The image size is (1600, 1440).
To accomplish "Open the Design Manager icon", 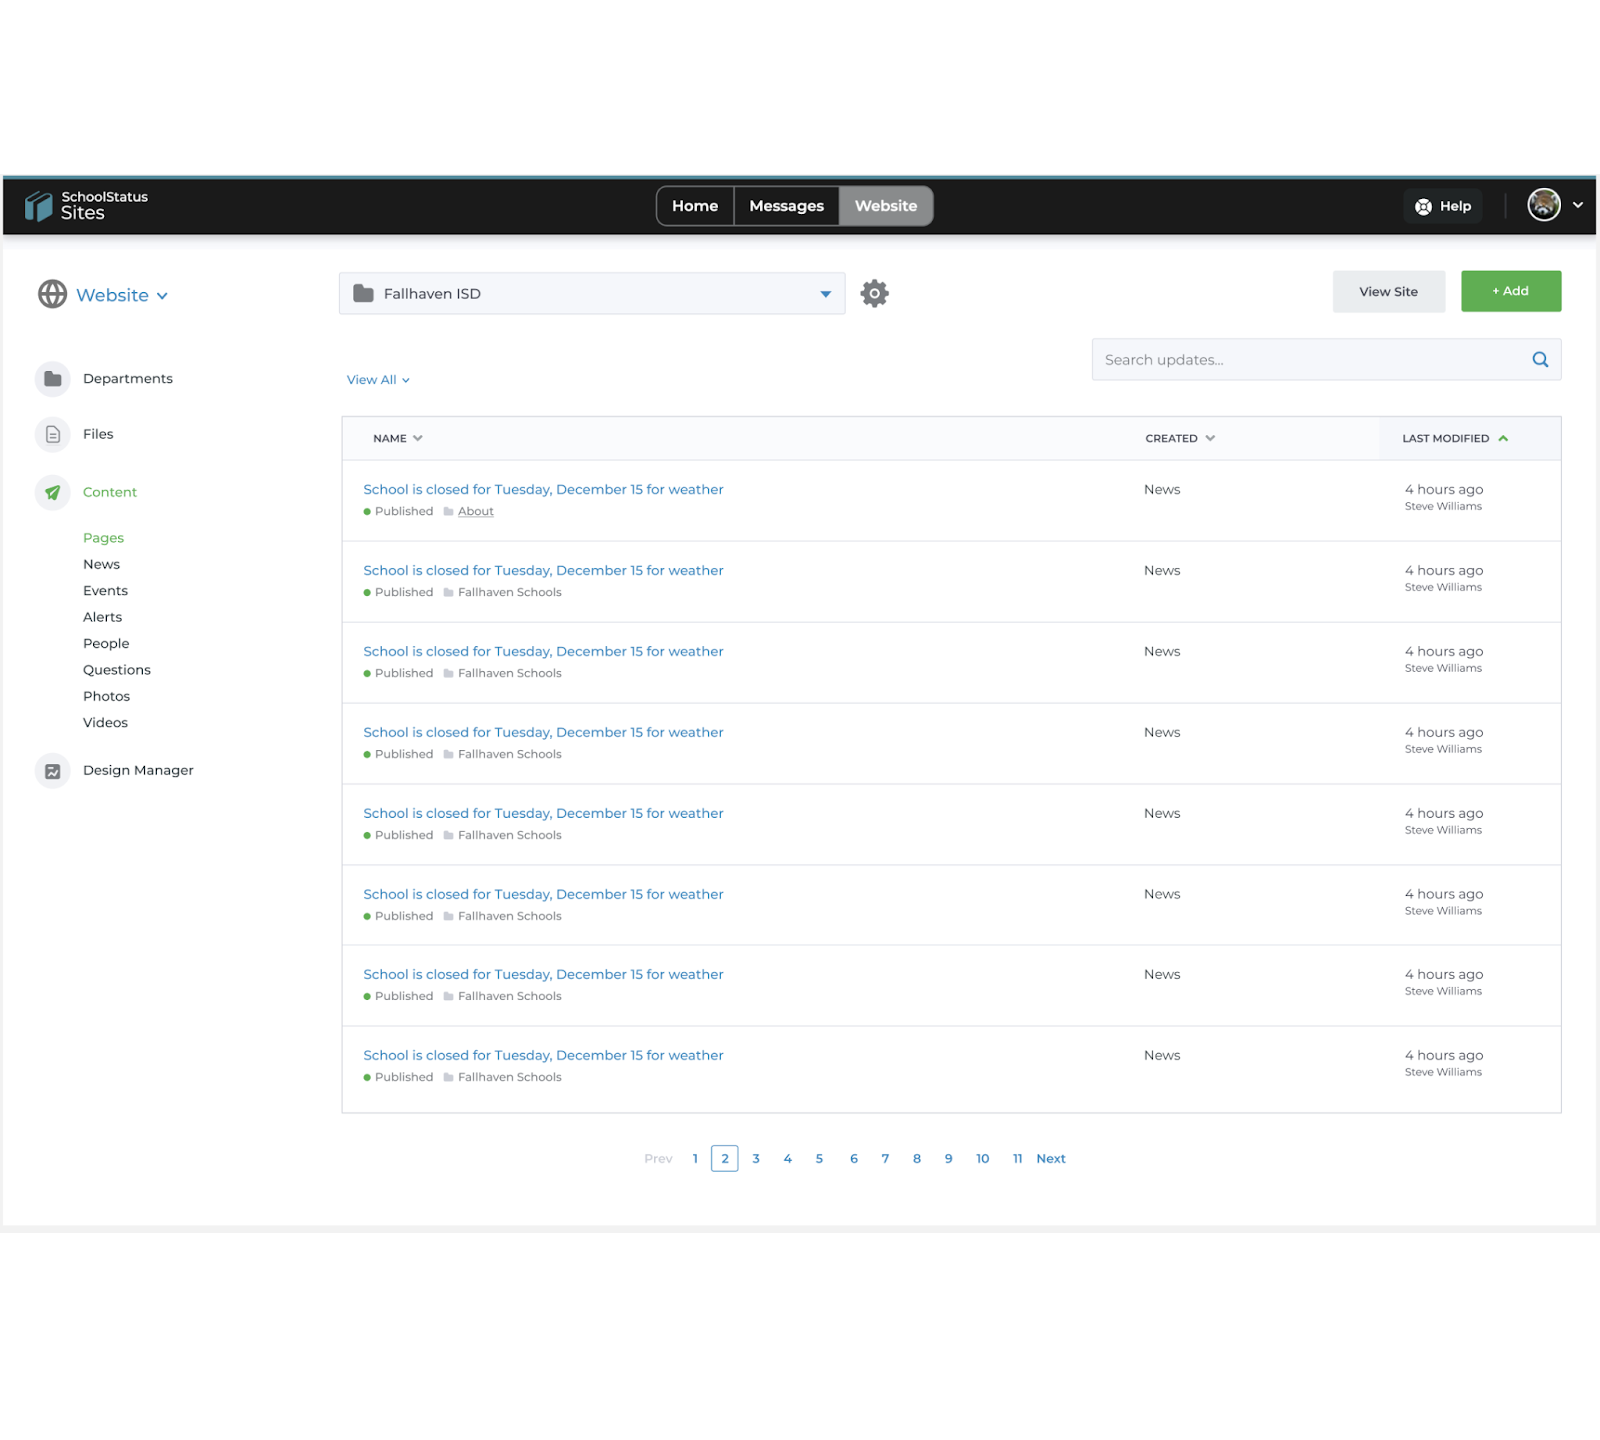I will point(52,770).
